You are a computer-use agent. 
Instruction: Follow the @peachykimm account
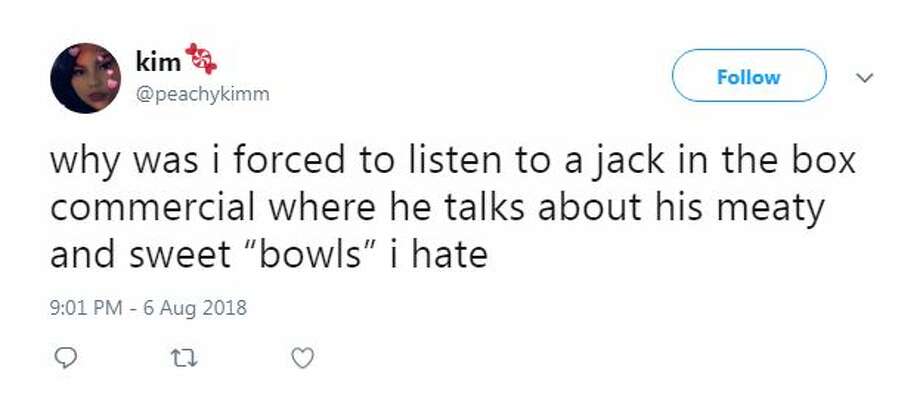(x=749, y=77)
